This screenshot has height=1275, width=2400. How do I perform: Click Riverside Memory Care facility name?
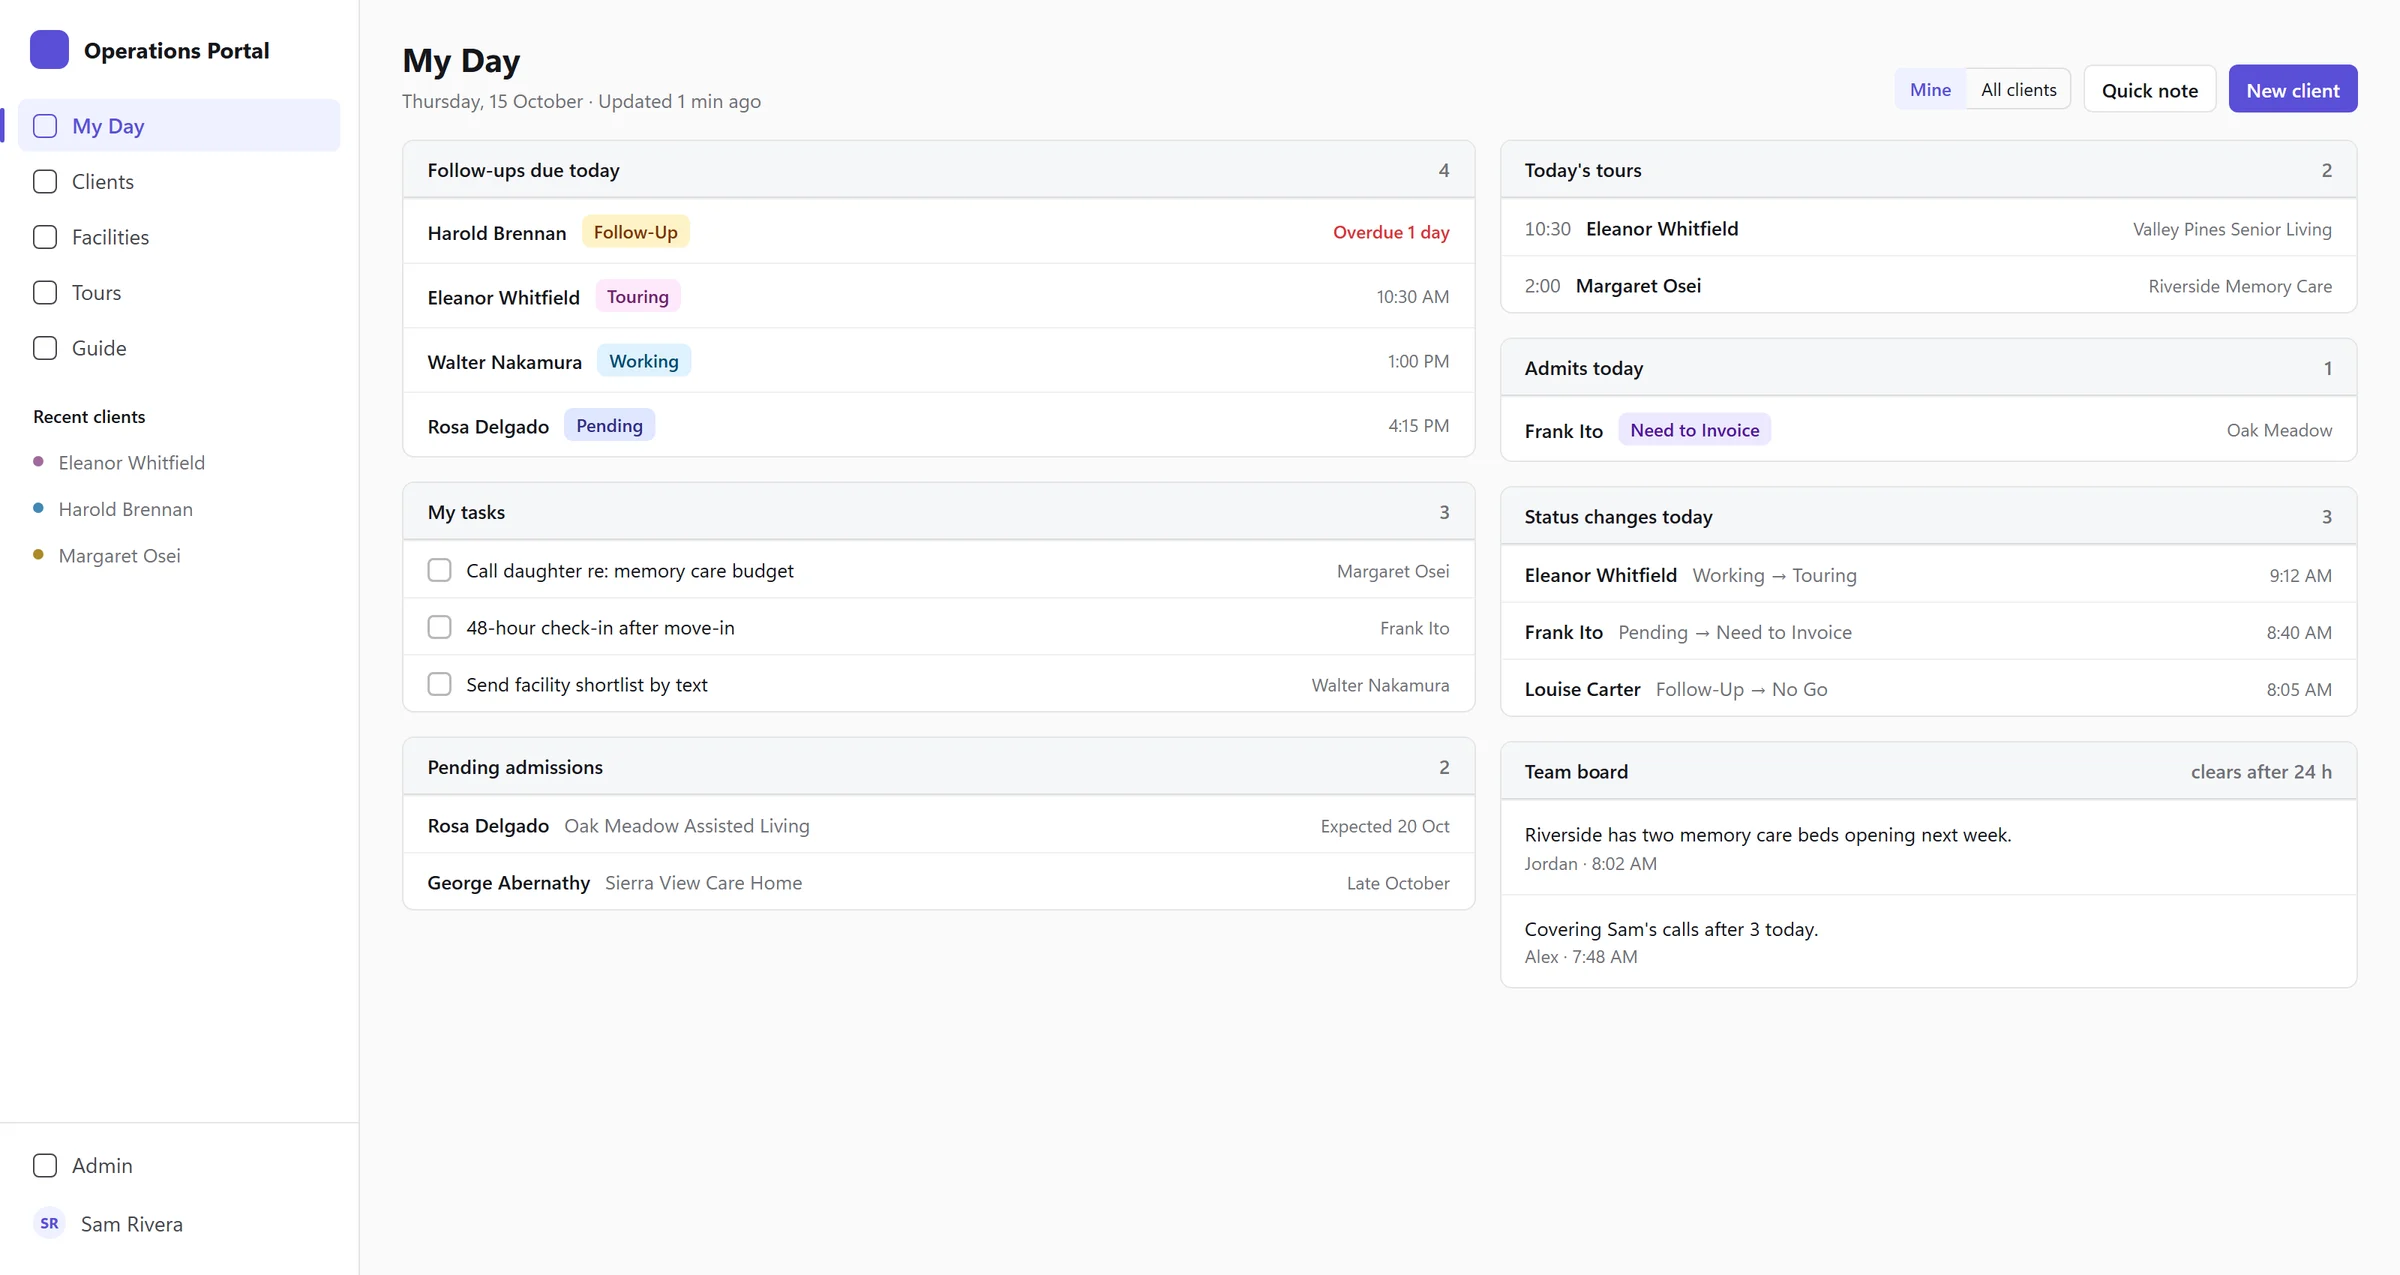(x=2240, y=286)
